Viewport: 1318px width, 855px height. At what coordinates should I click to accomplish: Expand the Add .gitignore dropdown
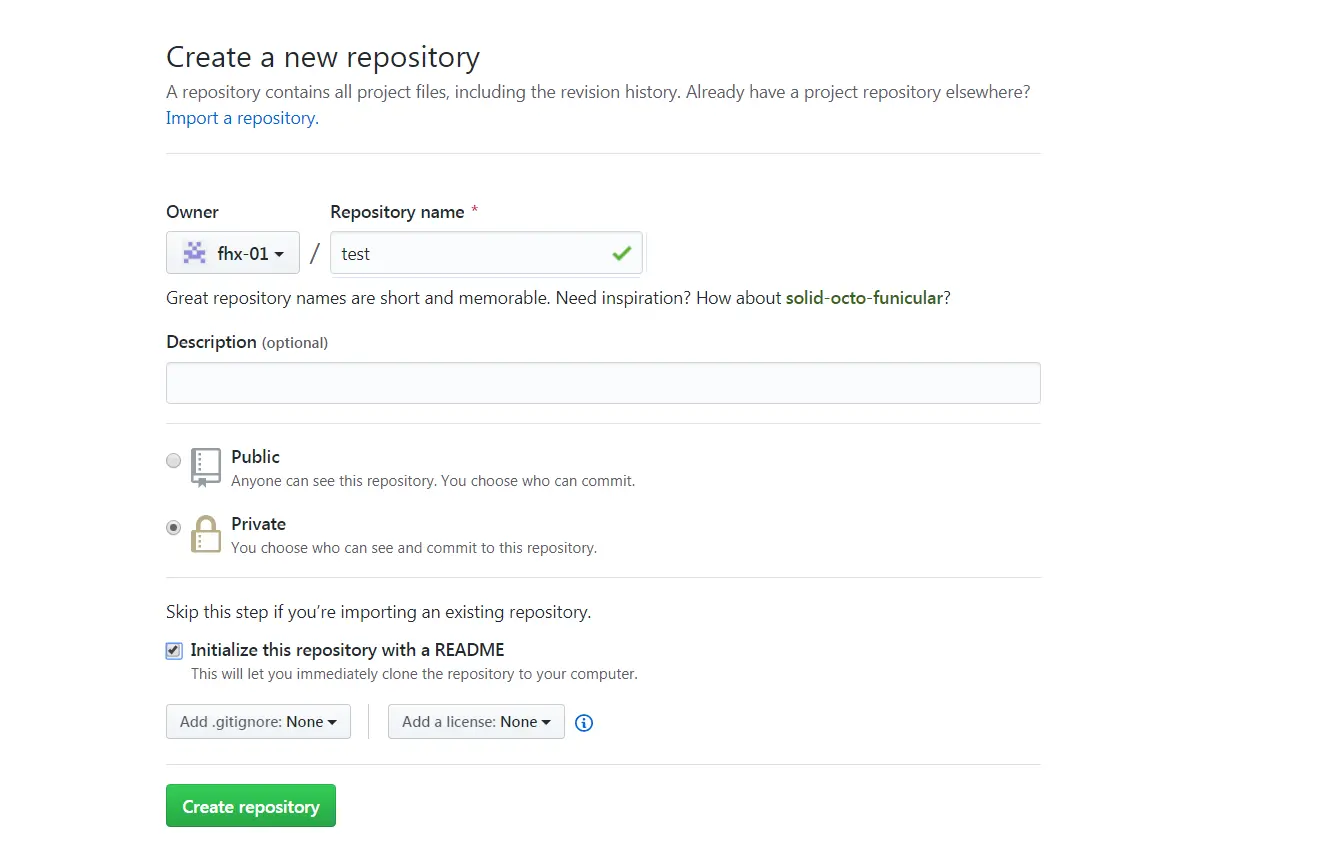click(x=258, y=722)
